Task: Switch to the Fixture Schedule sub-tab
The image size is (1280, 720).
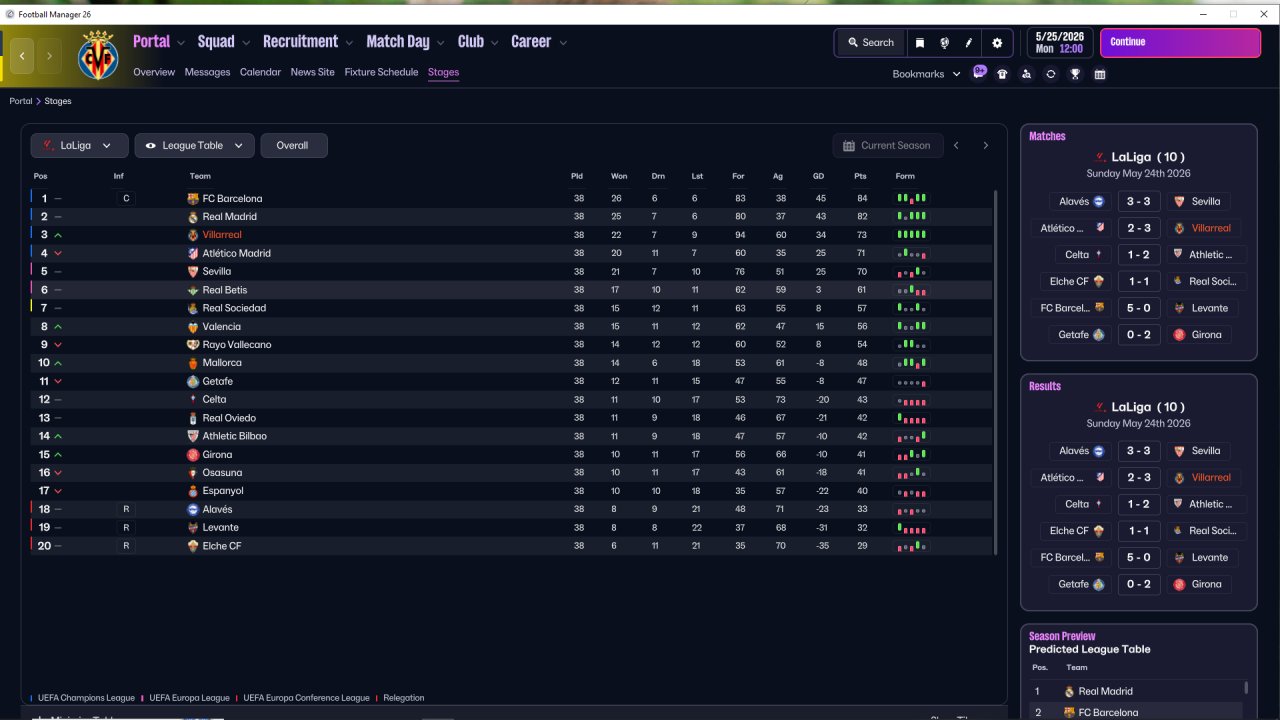Action: click(381, 73)
